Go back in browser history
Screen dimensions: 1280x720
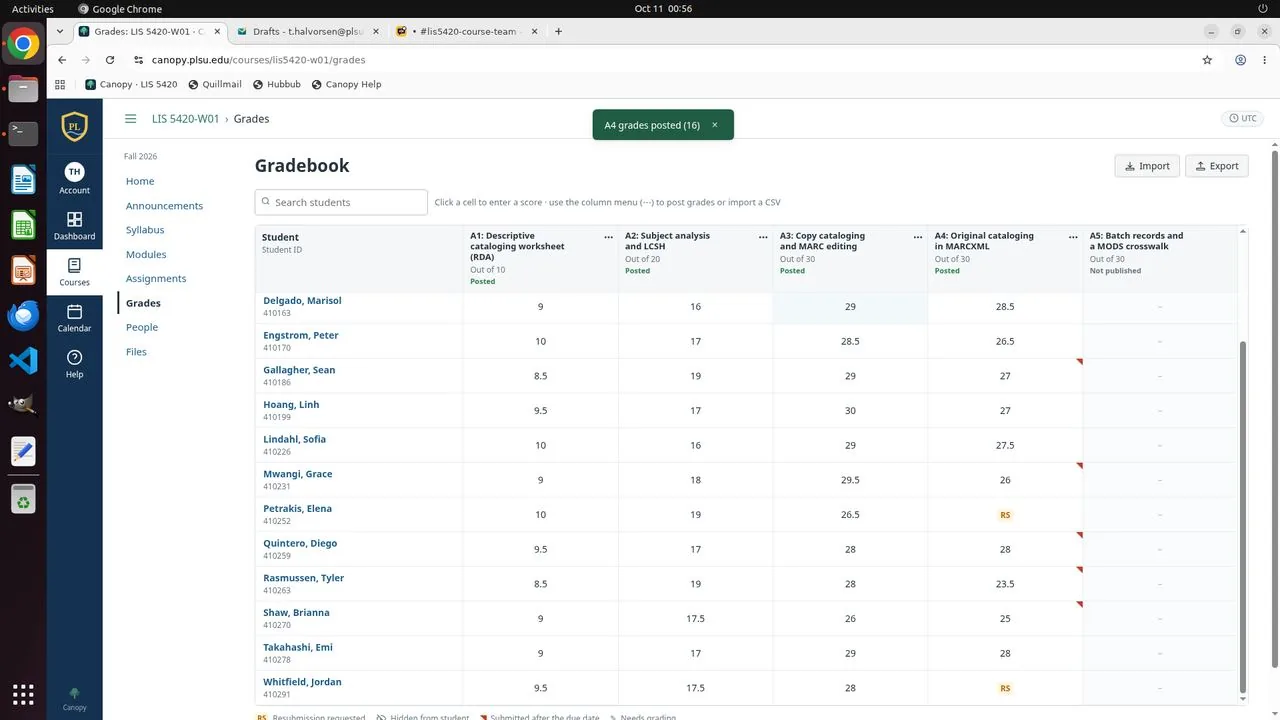(62, 60)
